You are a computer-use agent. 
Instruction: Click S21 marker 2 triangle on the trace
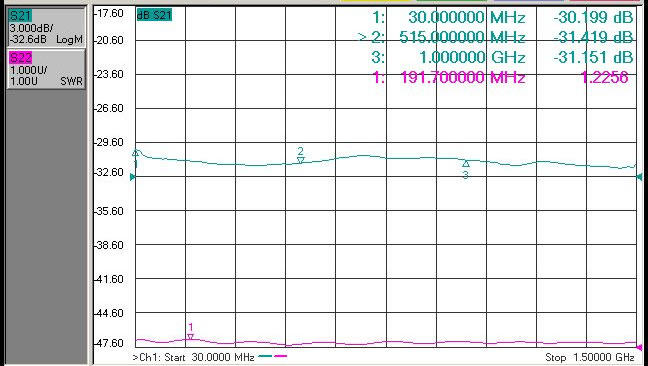click(301, 160)
